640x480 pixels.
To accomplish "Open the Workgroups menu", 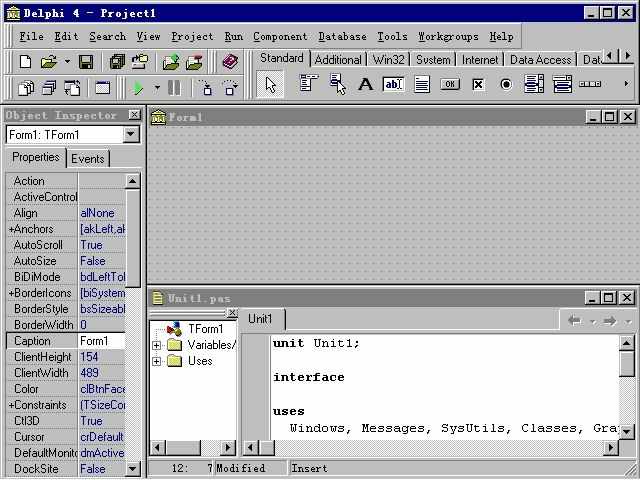I will pyautogui.click(x=448, y=36).
